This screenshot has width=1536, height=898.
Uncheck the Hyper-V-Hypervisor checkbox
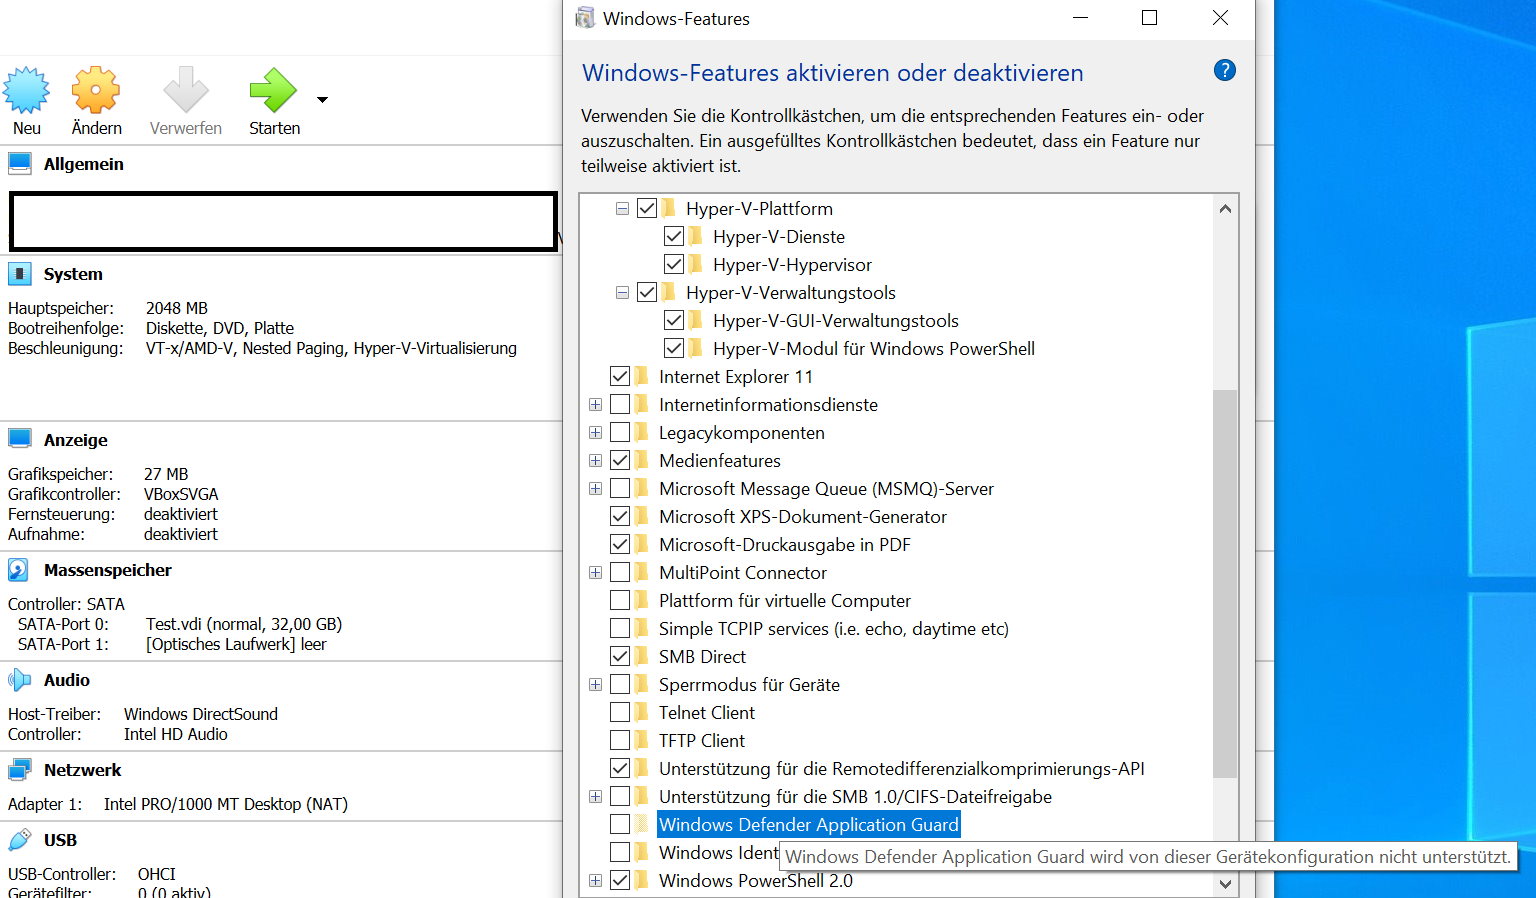[x=674, y=264]
